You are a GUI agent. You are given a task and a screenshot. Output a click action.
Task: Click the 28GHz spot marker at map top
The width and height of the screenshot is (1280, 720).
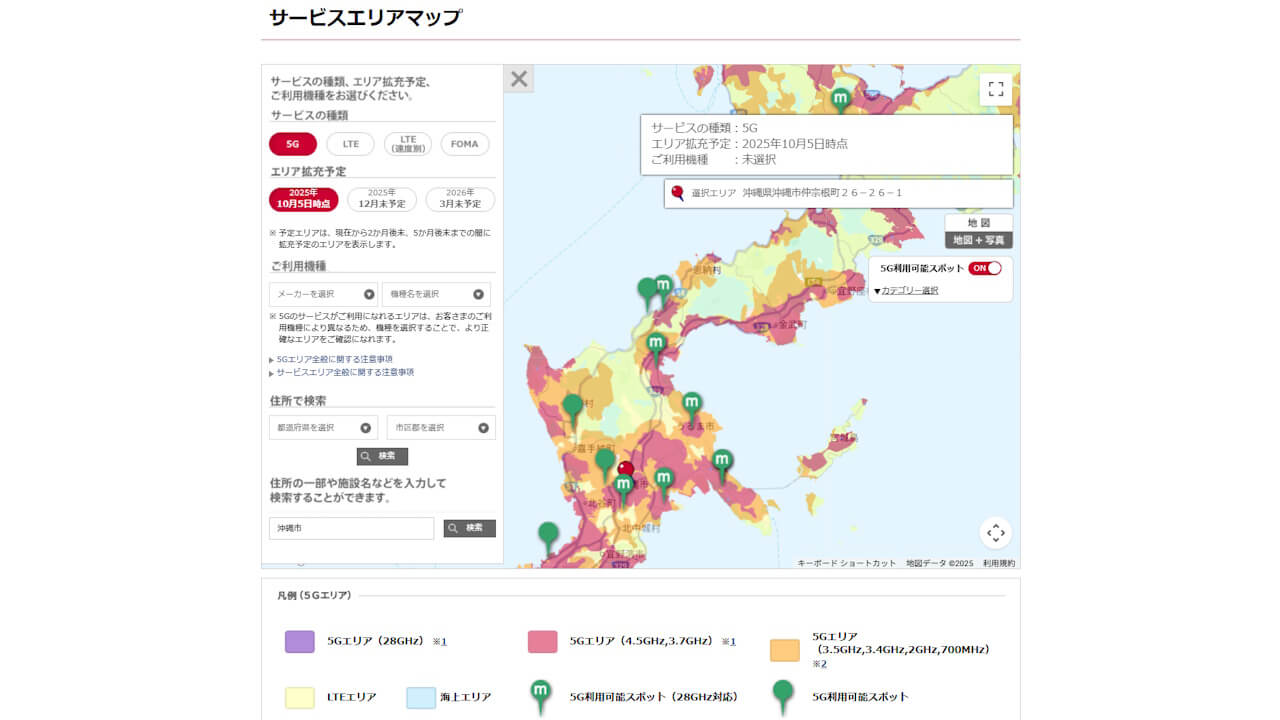pos(841,99)
